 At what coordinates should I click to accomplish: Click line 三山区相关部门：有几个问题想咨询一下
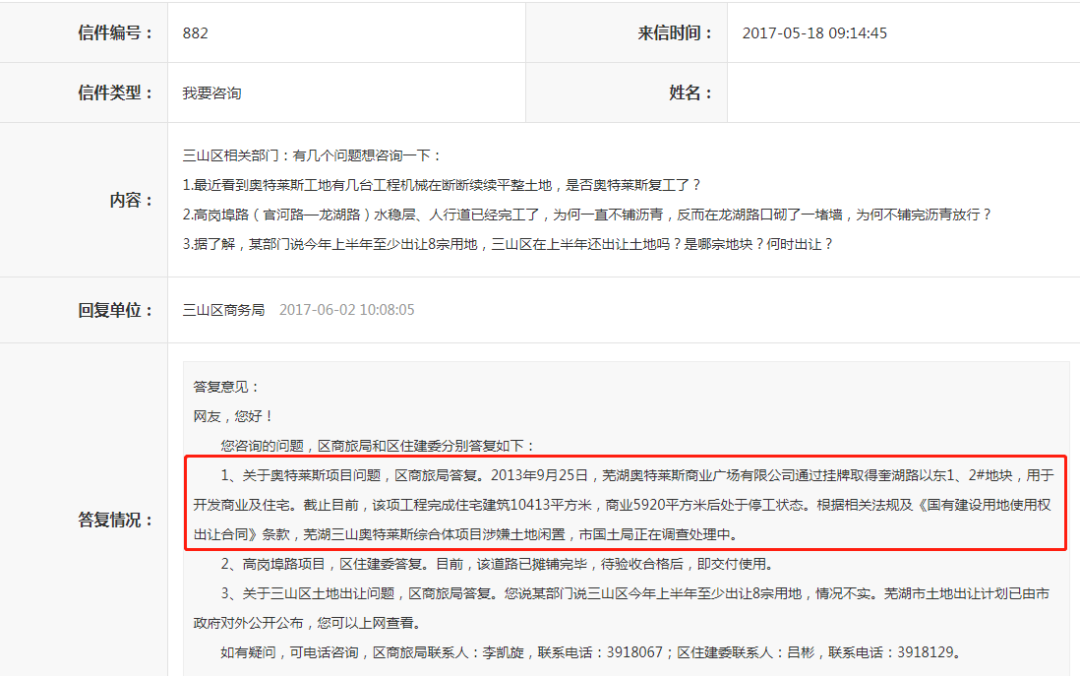pos(311,156)
